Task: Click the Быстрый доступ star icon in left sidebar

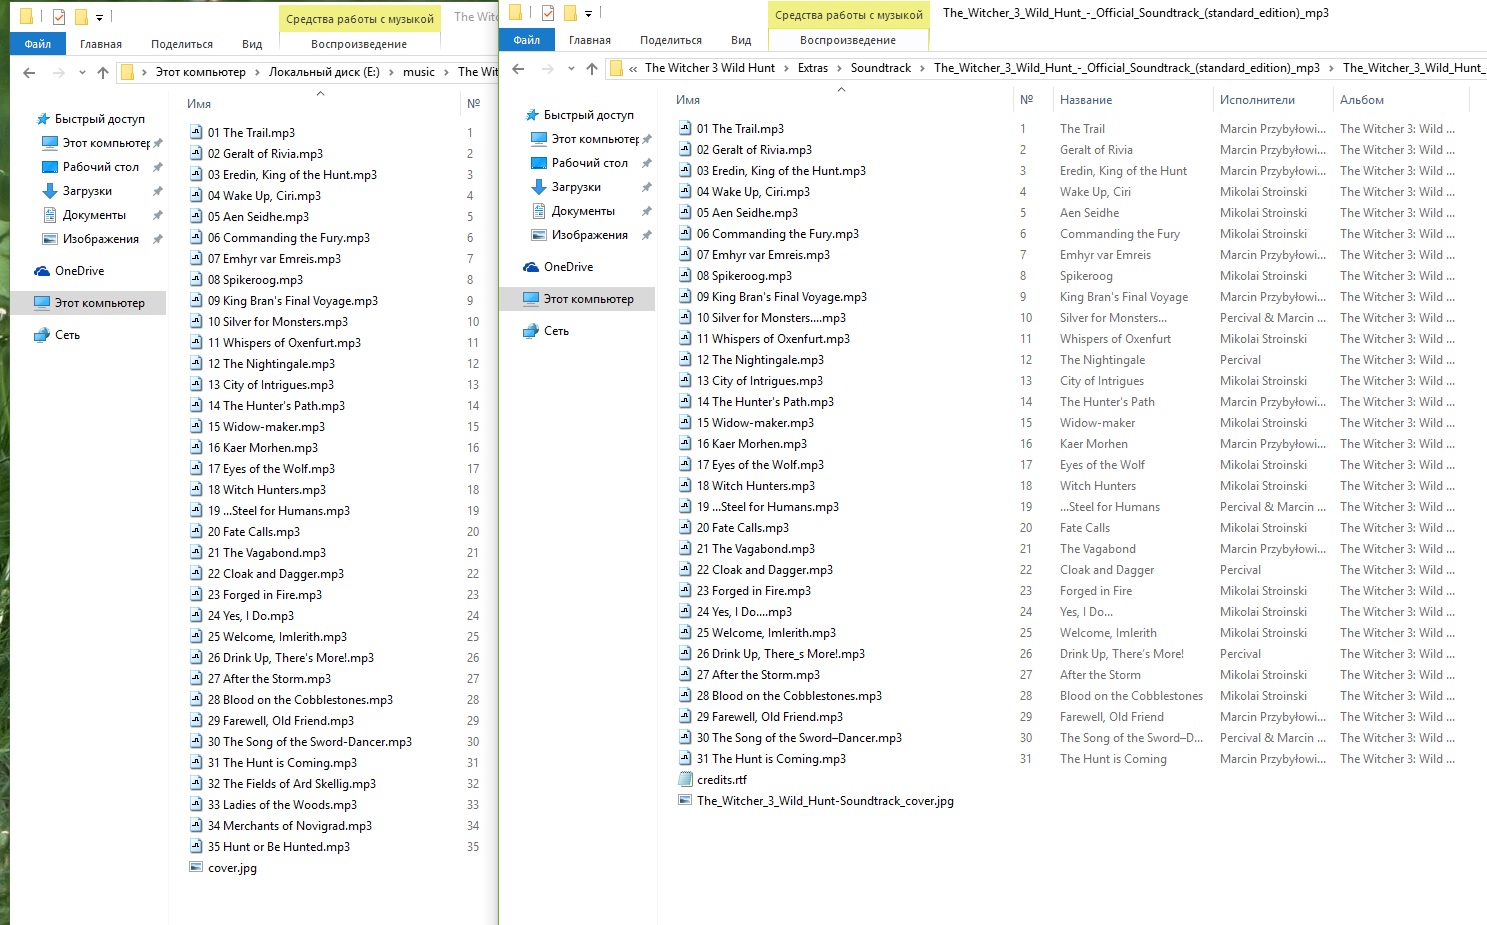Action: click(x=43, y=119)
